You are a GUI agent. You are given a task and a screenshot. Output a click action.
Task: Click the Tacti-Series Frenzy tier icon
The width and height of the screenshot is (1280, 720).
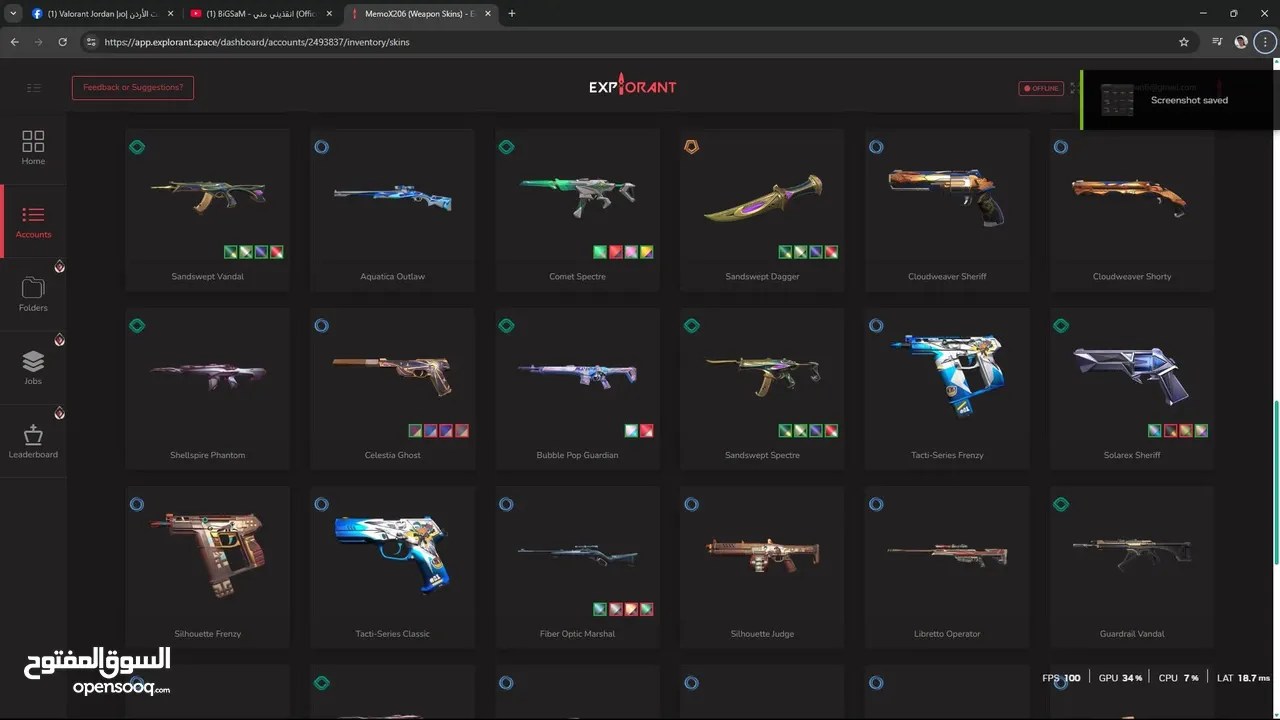[876, 326]
